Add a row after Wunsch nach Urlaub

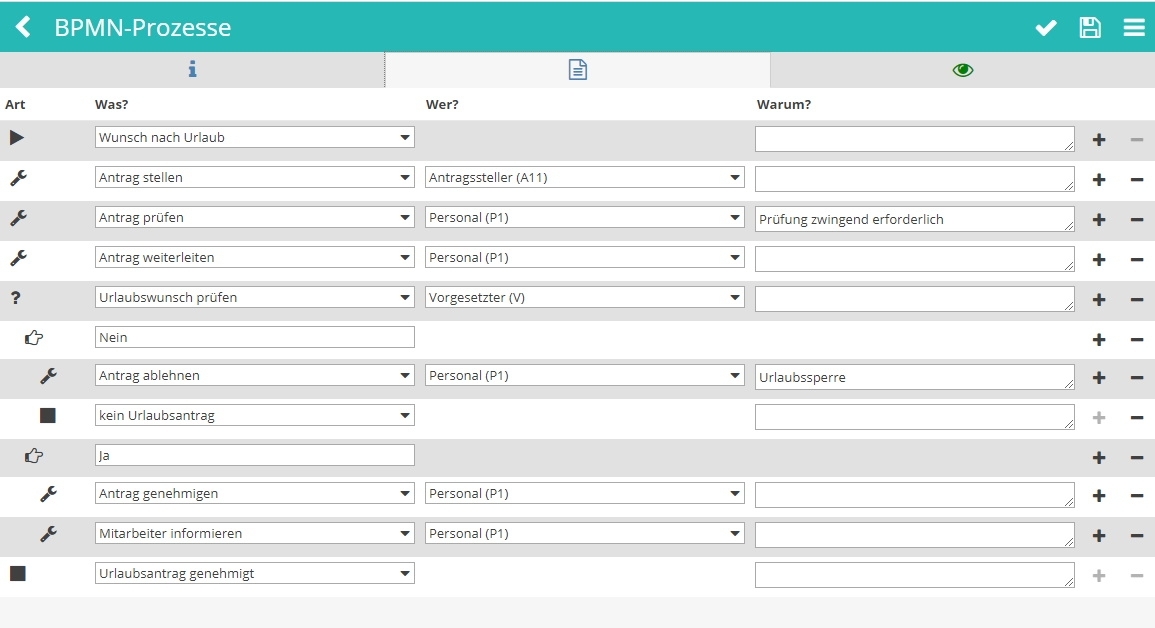click(1099, 140)
